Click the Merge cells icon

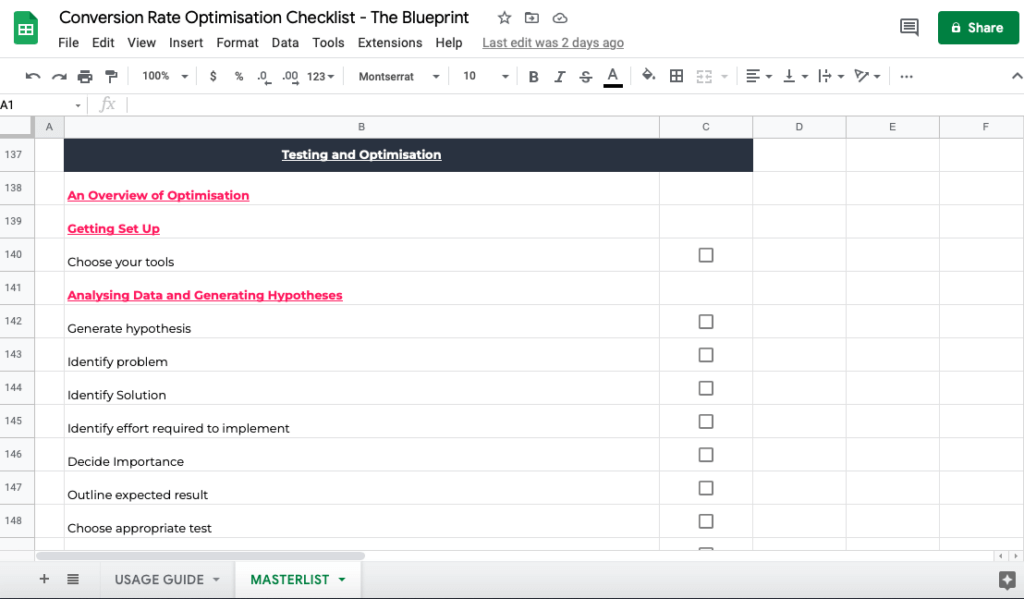point(704,76)
